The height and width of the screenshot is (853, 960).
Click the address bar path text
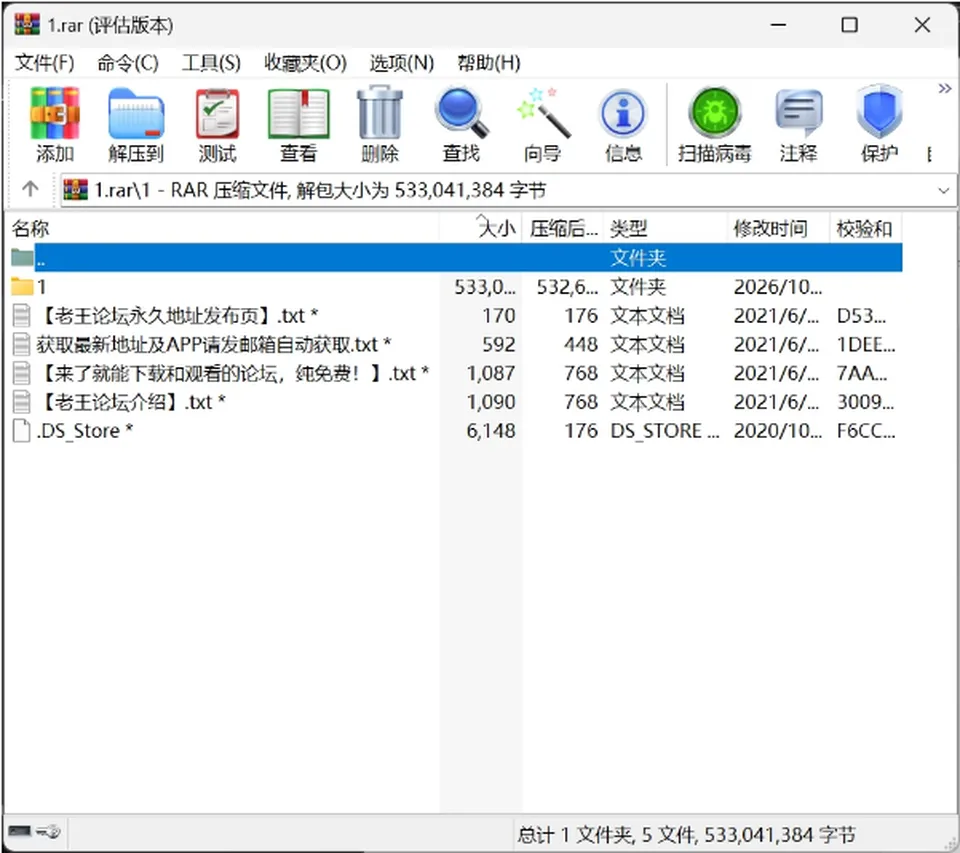coord(320,190)
